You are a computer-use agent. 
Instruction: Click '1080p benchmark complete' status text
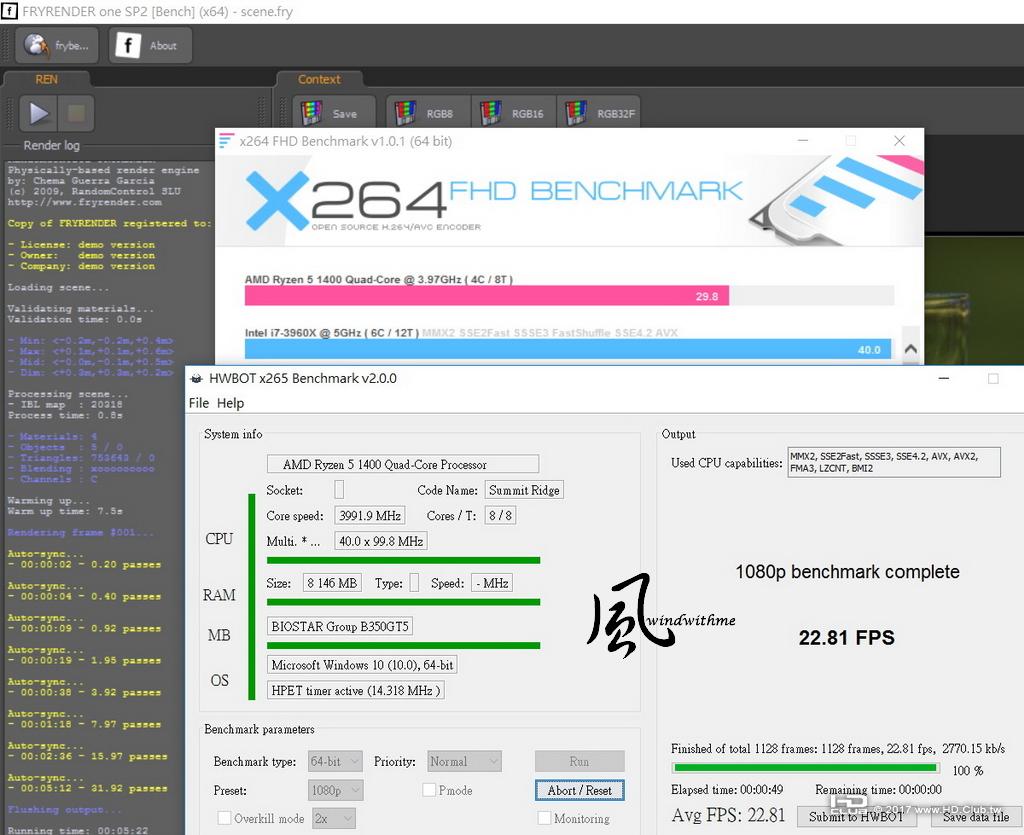pos(847,572)
